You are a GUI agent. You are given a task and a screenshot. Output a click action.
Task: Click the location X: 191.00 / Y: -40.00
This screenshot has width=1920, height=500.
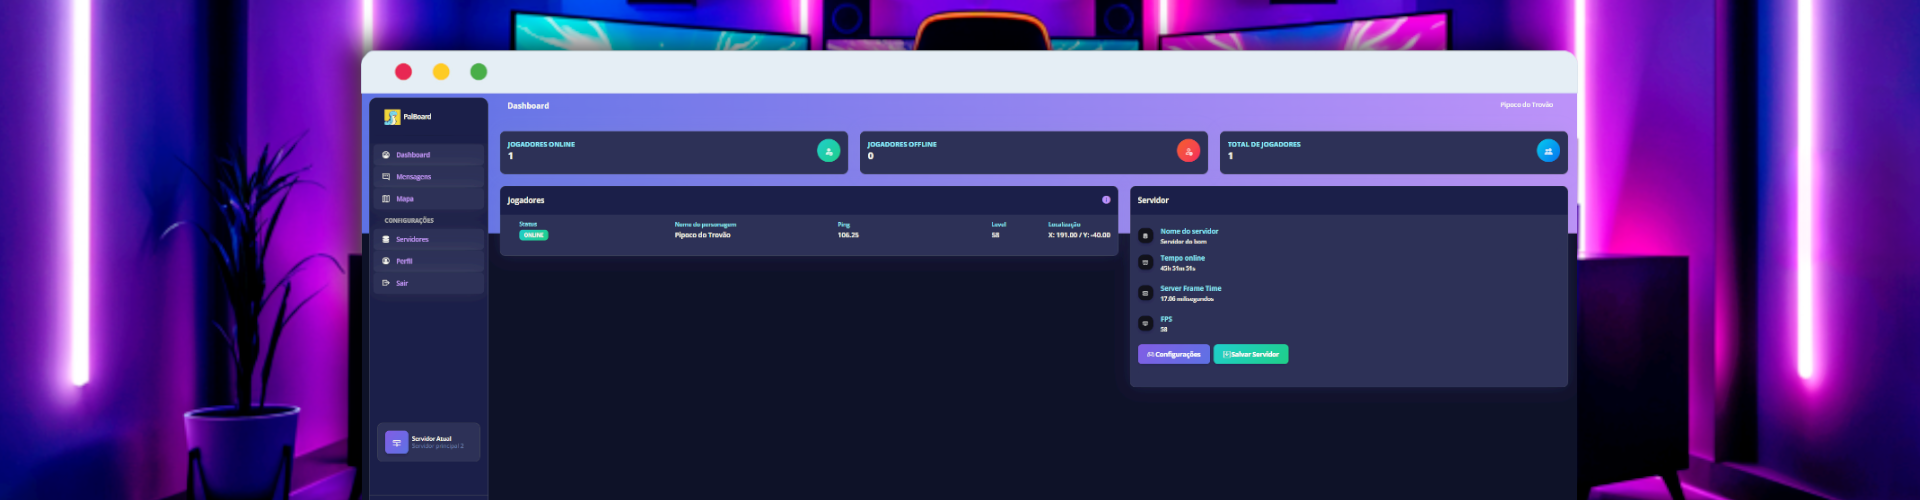coord(1079,236)
